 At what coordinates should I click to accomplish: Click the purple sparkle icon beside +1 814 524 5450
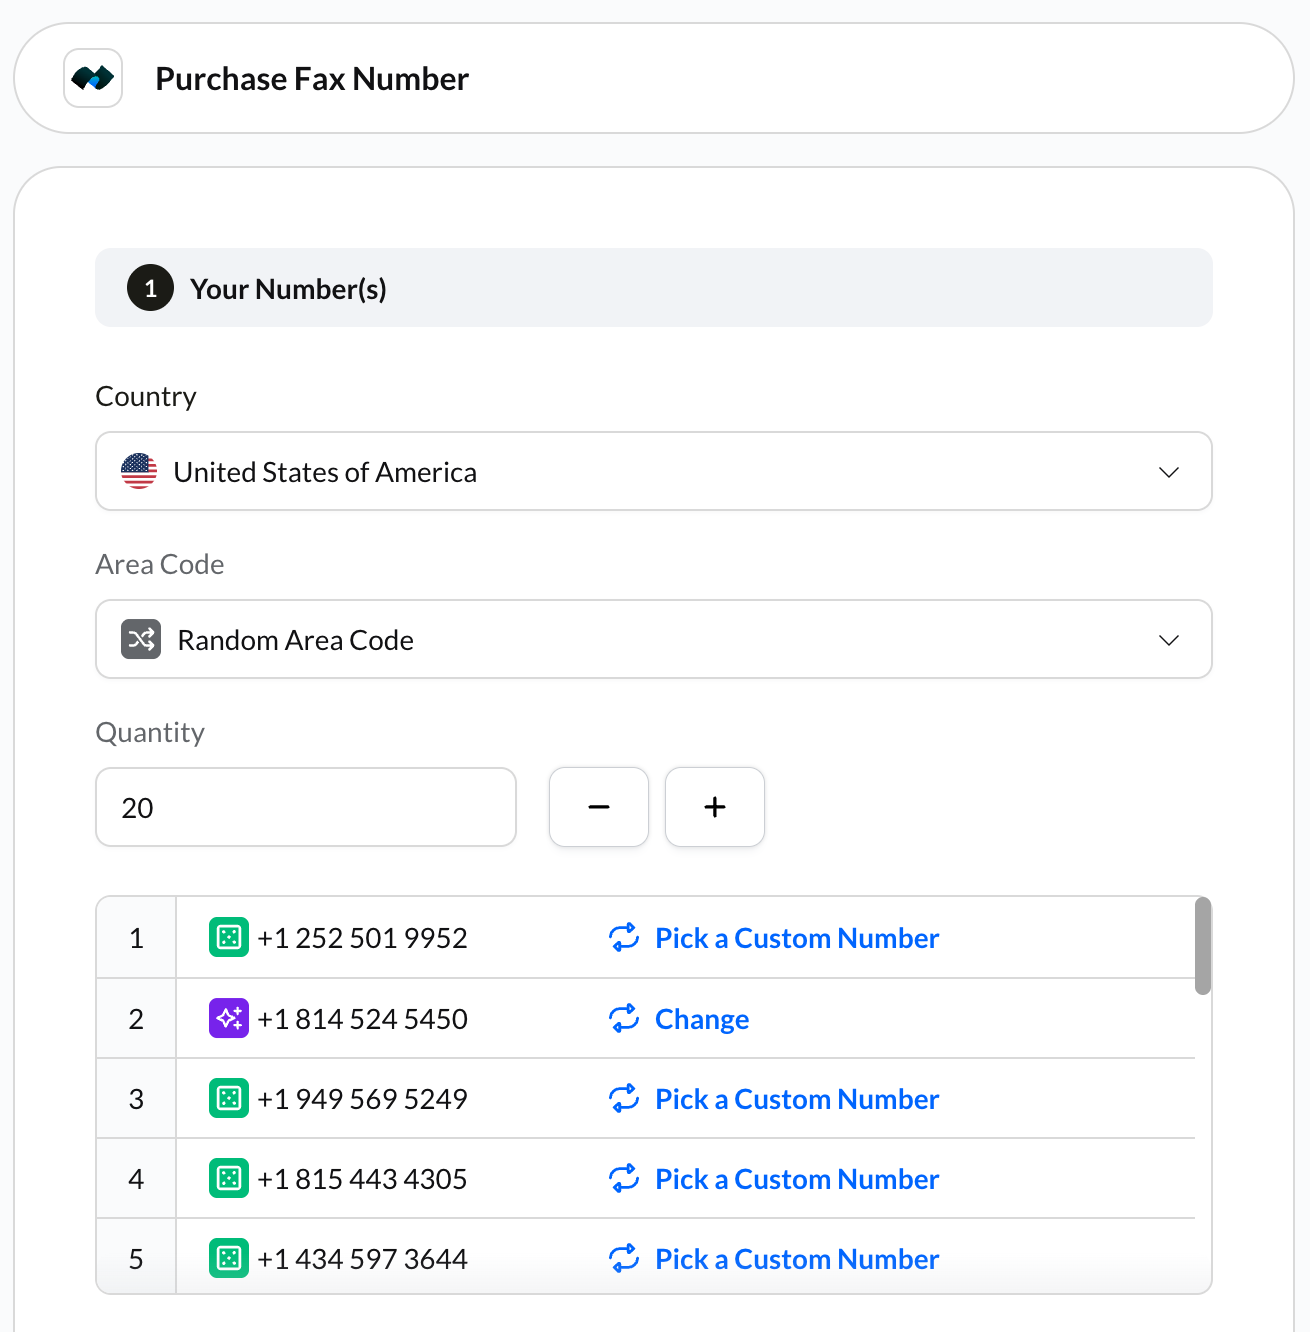(228, 1018)
